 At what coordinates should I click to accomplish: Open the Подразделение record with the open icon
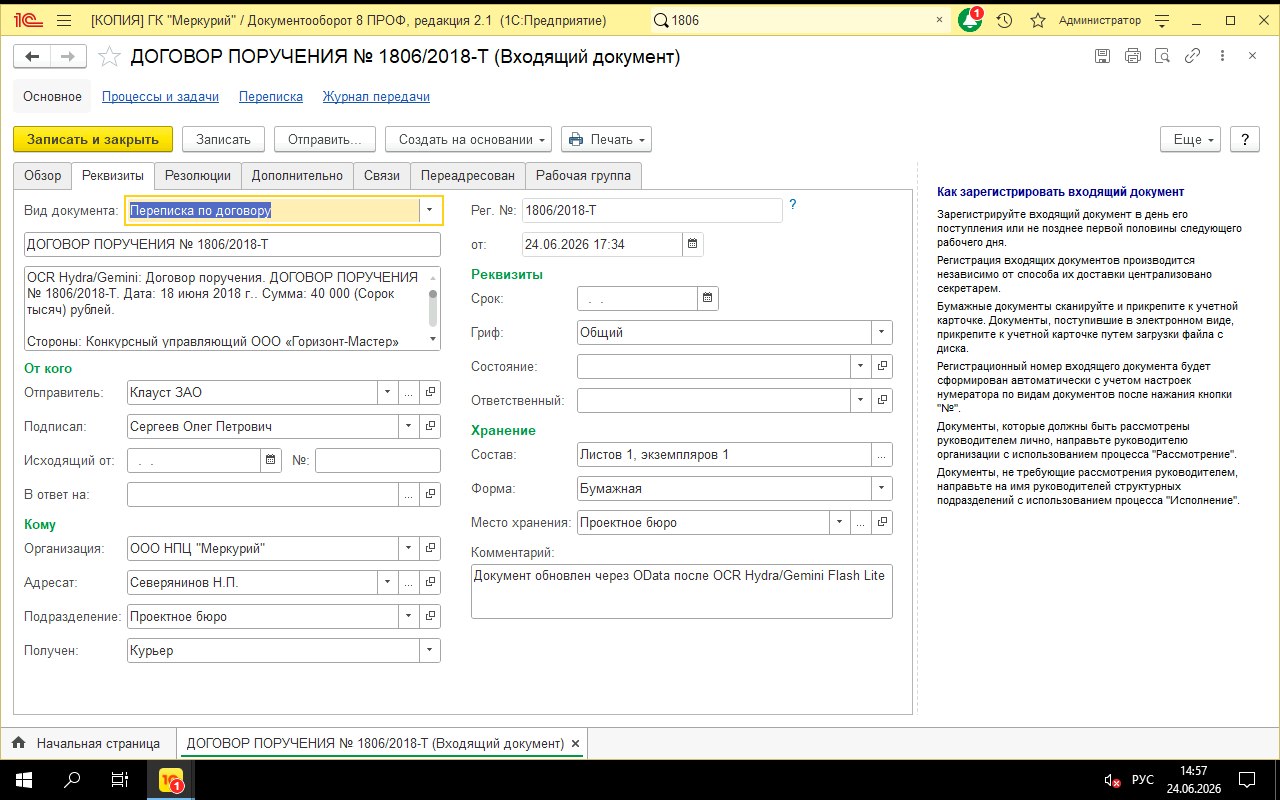click(430, 616)
